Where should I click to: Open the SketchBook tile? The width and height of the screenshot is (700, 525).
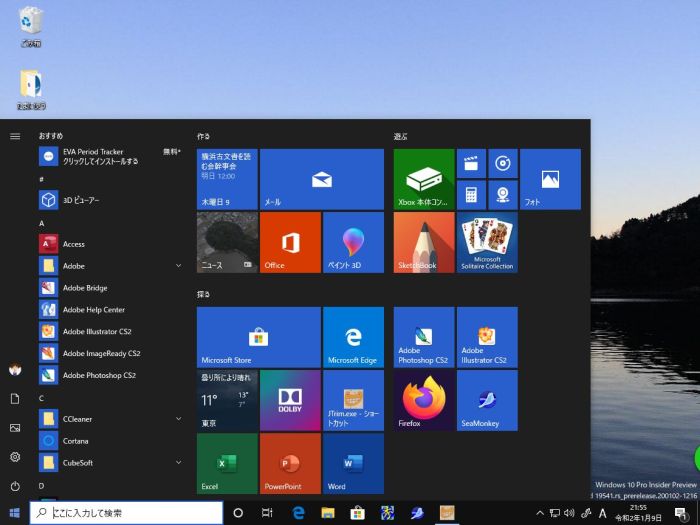424,242
